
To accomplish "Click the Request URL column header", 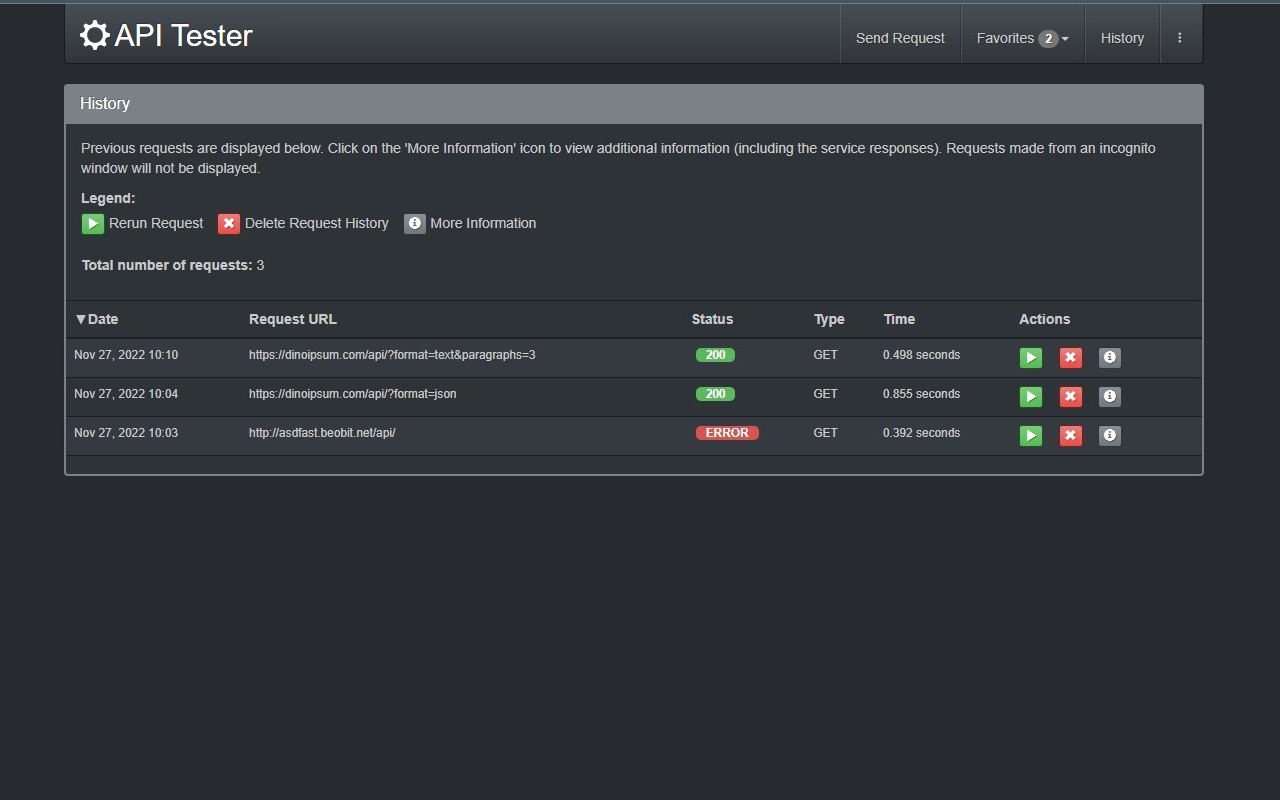I will click(292, 319).
